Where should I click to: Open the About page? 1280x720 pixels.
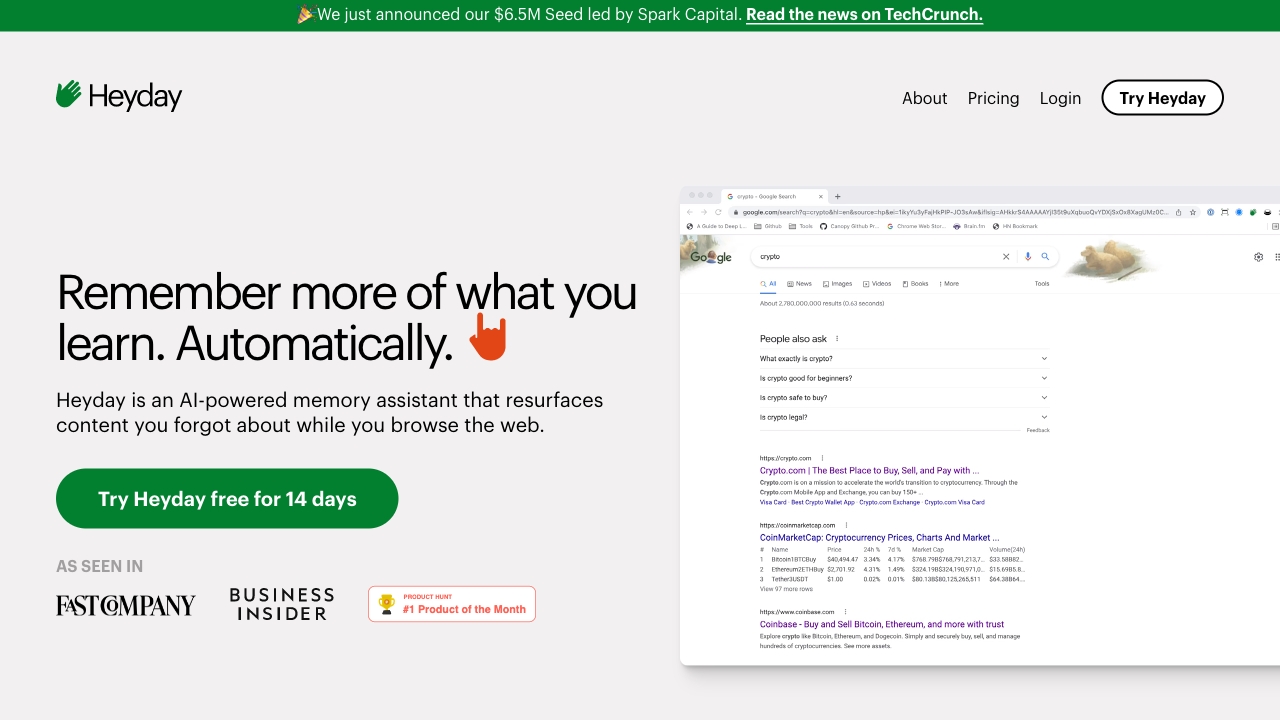924,98
